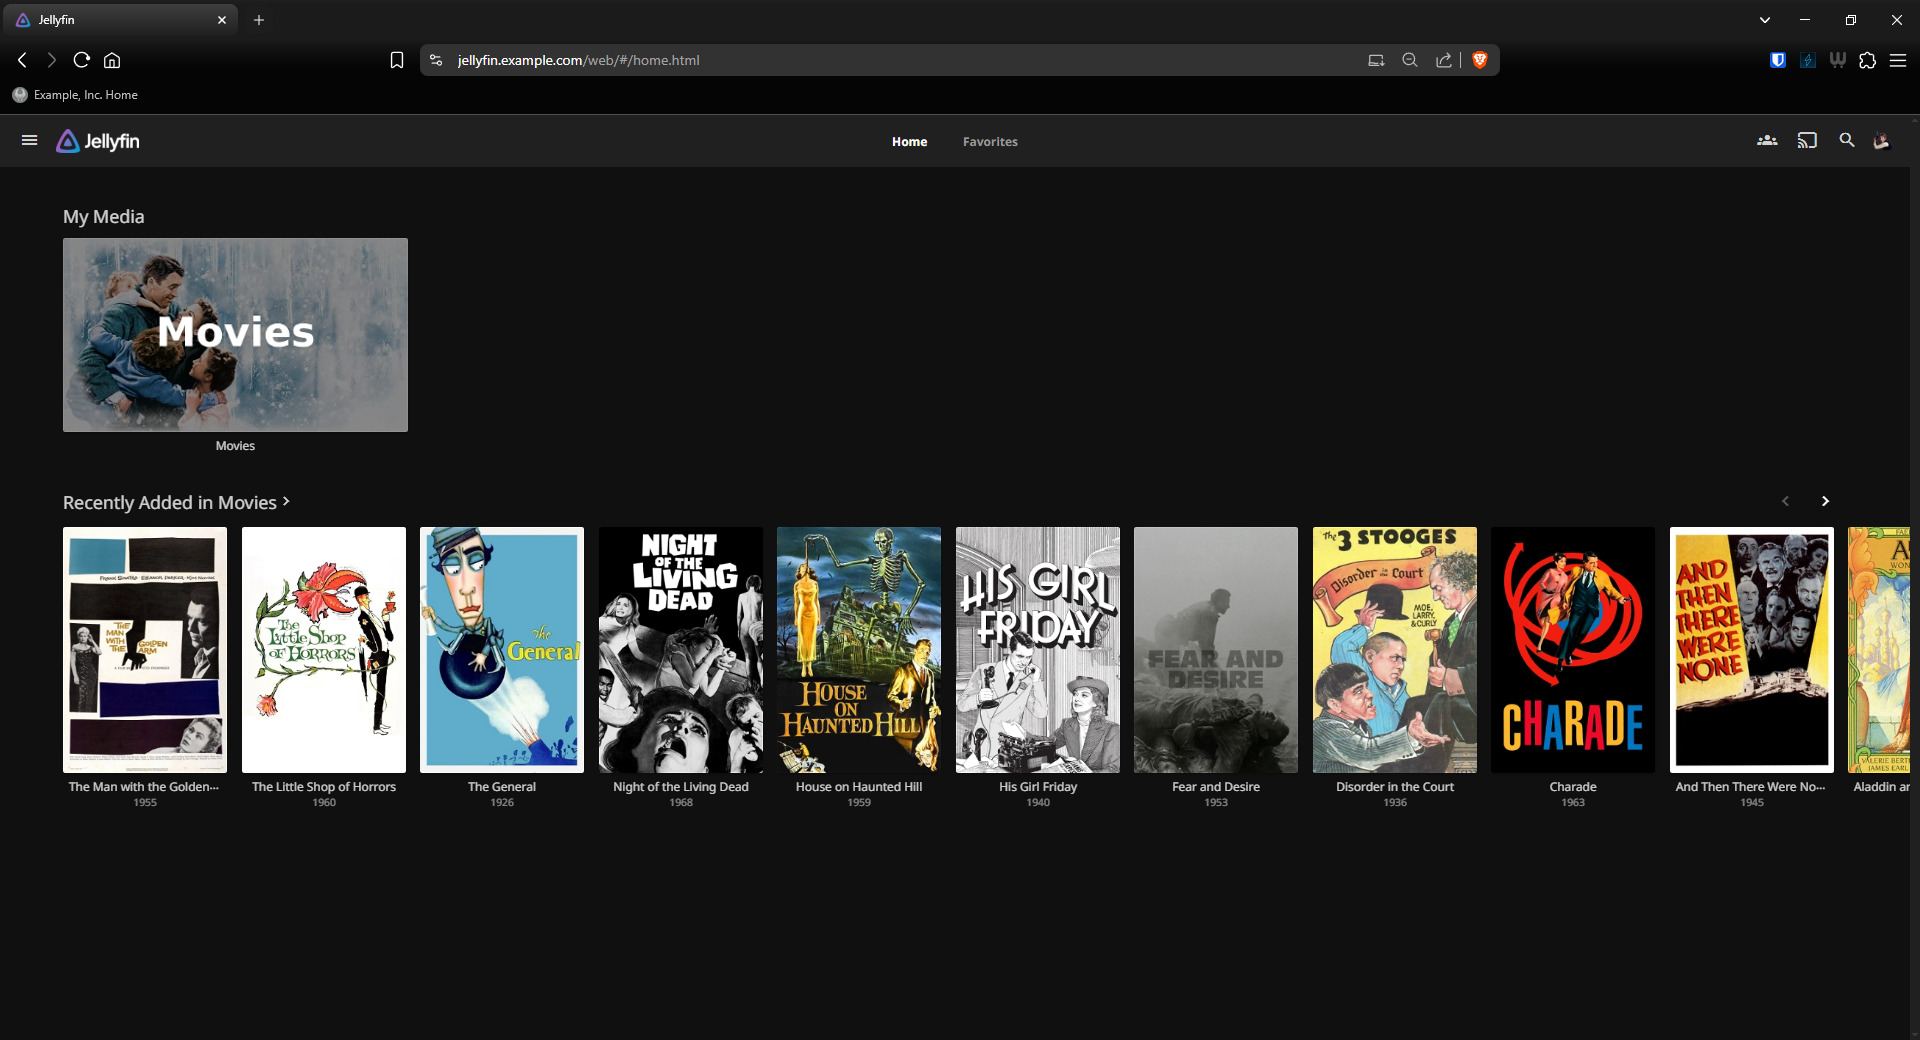Open the Movies library card

[x=235, y=335]
